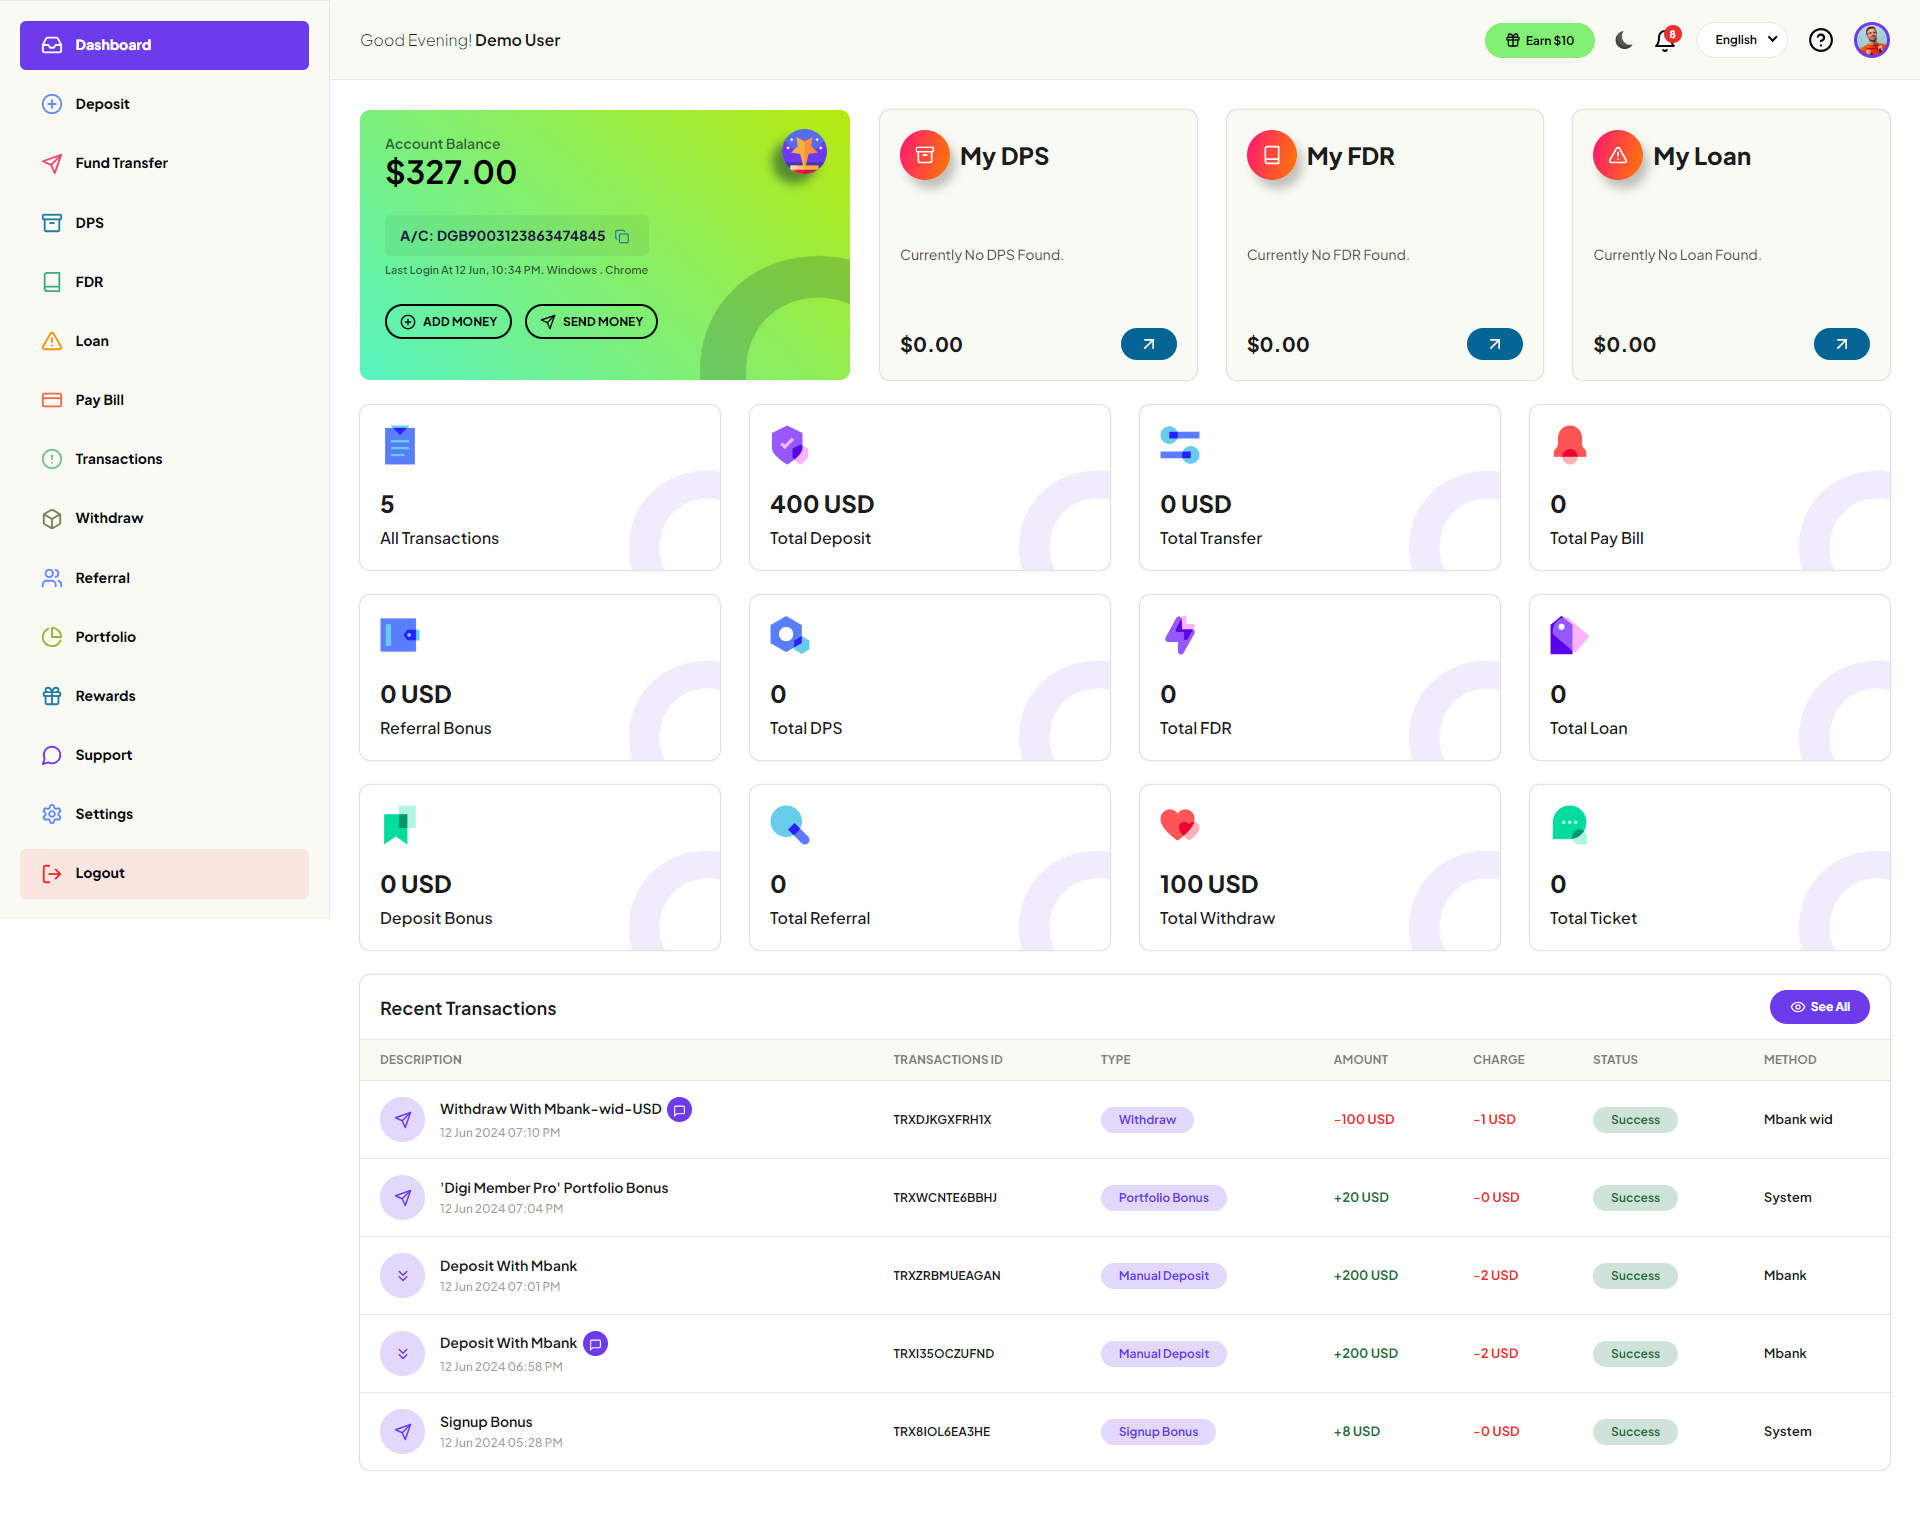Click the help question mark icon

pyautogui.click(x=1820, y=41)
